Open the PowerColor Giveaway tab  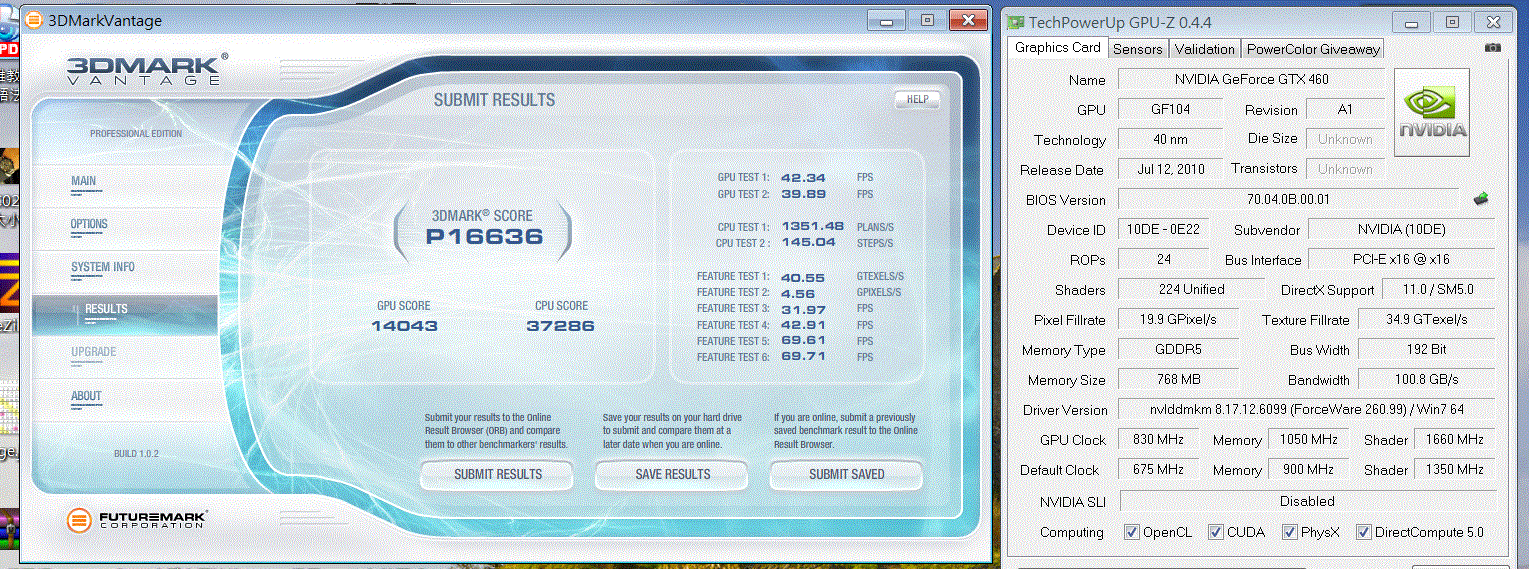pos(1313,49)
